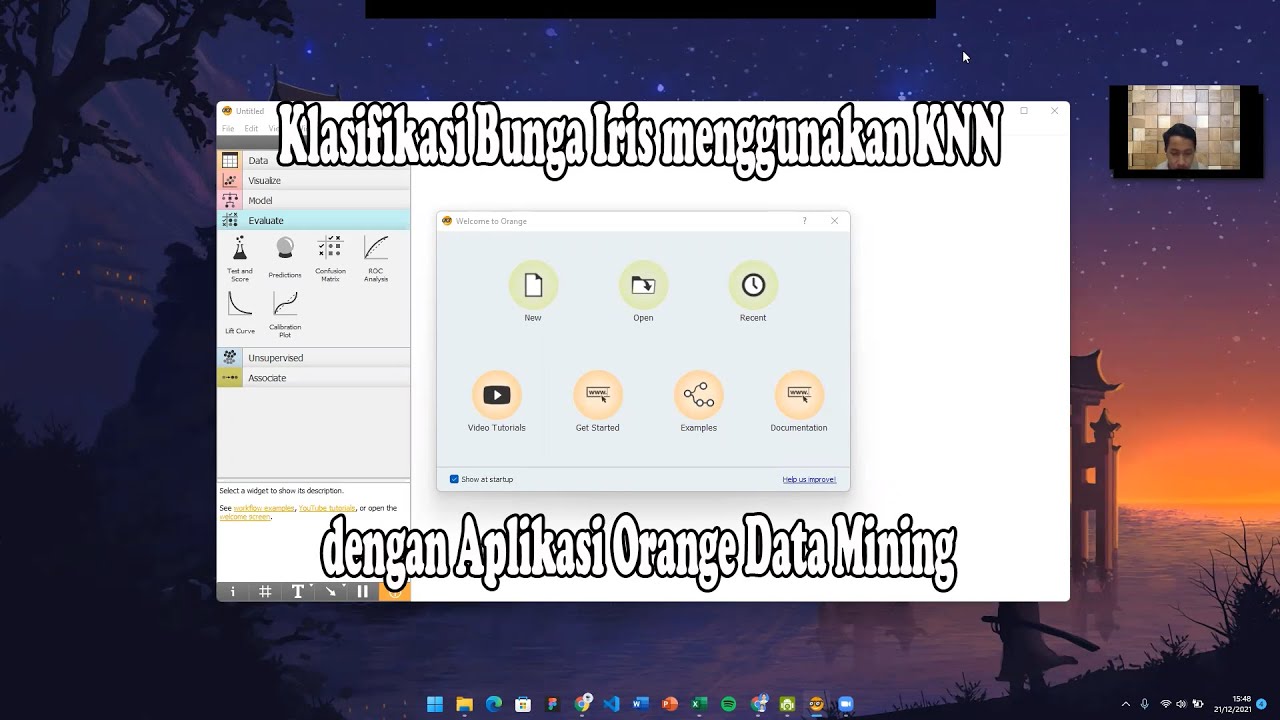Open the Documentation icon

(799, 395)
